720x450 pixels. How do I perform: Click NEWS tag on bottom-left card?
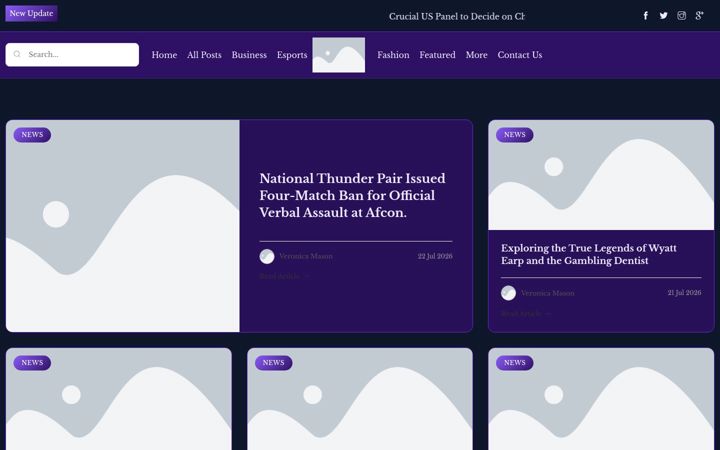point(32,363)
